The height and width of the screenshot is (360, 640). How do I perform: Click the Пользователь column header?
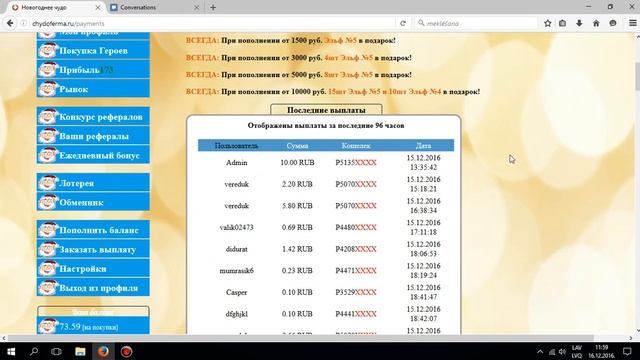pyautogui.click(x=236, y=145)
